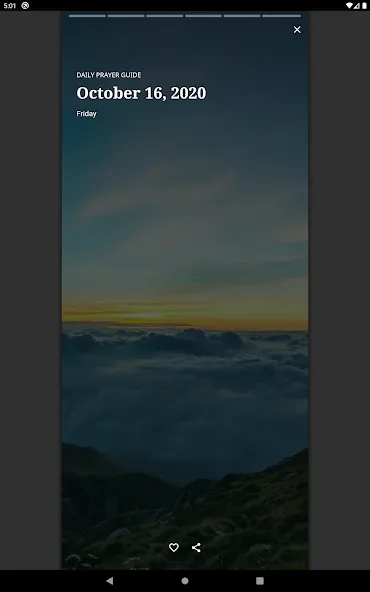This screenshot has height=592, width=370.
Task: Tap the circular notification icon beside clock
Action: click(25, 6)
